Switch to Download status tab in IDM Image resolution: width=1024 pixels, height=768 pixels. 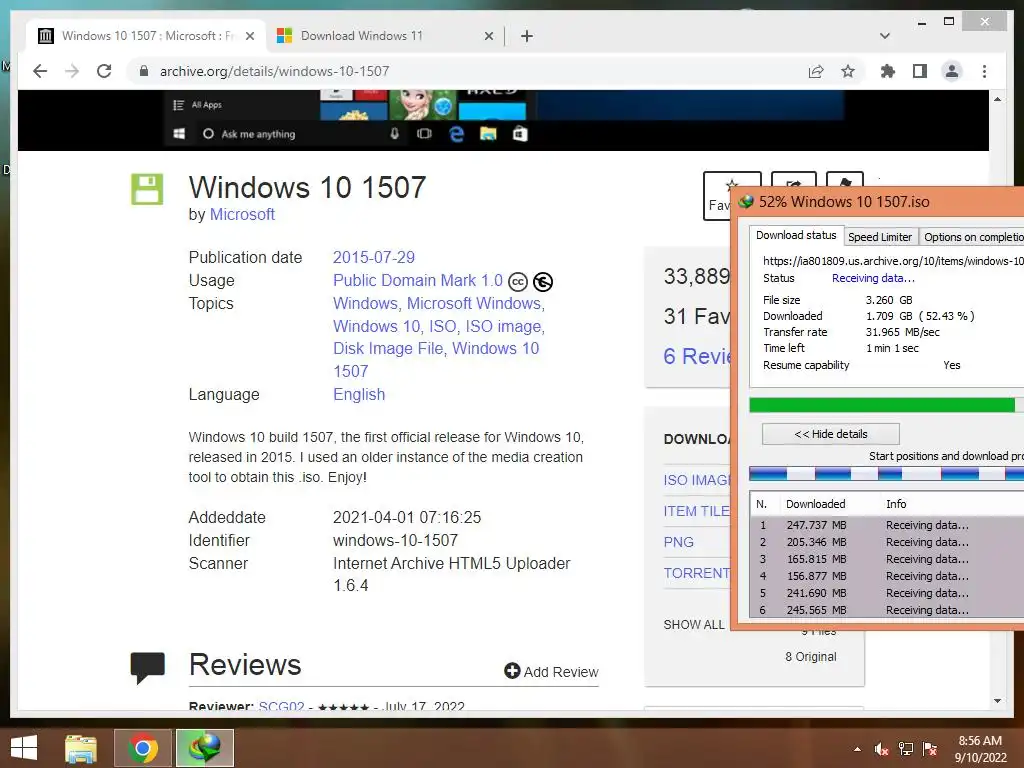click(x=795, y=235)
